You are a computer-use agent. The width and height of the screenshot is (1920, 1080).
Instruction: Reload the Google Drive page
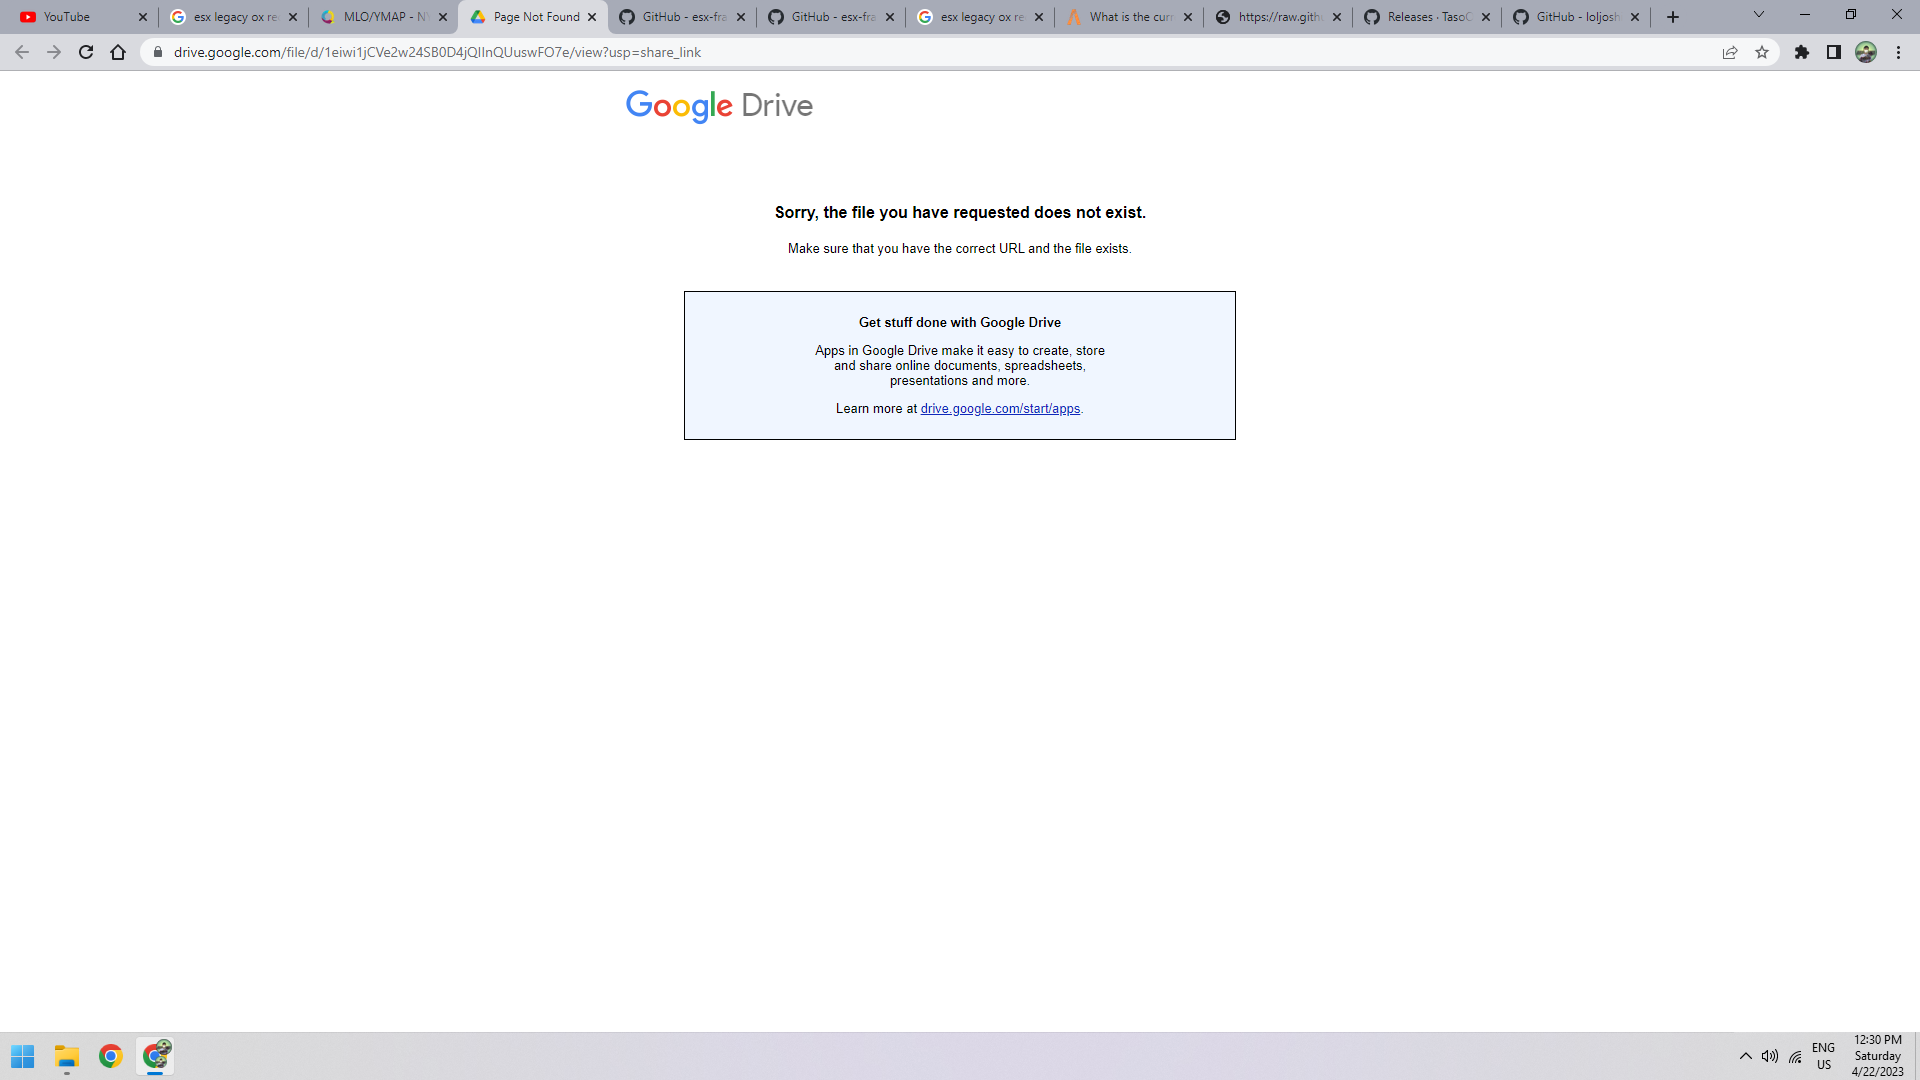click(x=86, y=52)
